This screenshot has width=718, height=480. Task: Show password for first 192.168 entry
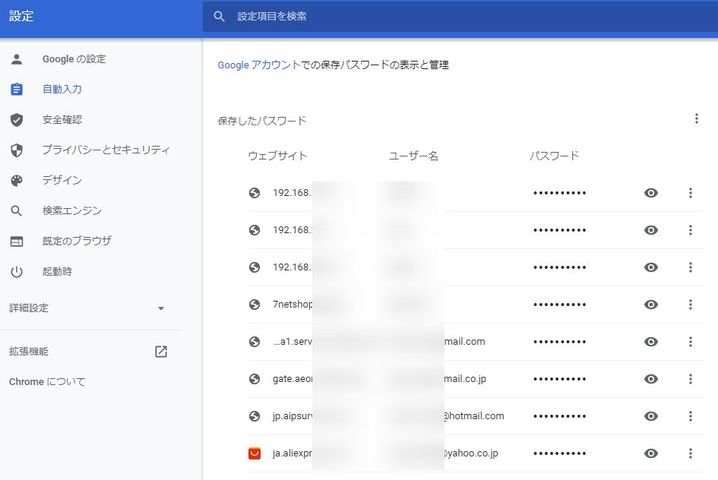[651, 193]
